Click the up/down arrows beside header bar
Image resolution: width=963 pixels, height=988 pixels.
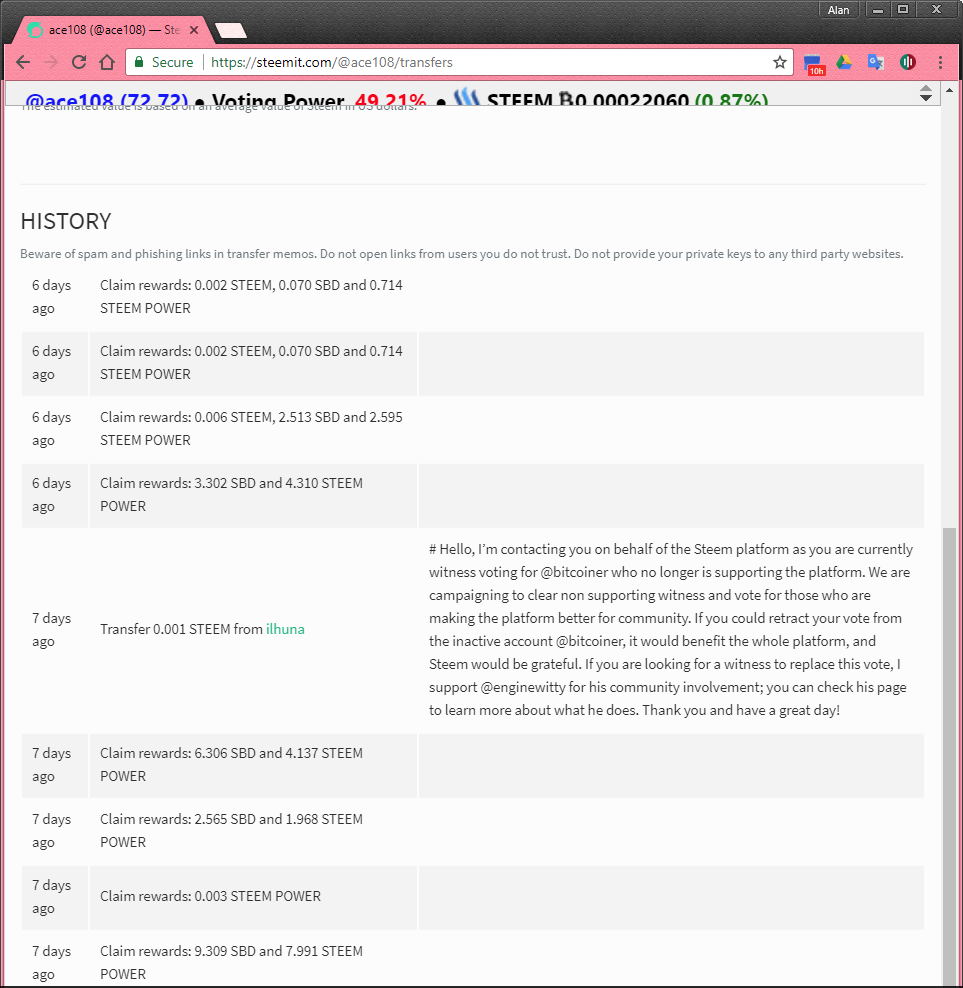[x=926, y=93]
